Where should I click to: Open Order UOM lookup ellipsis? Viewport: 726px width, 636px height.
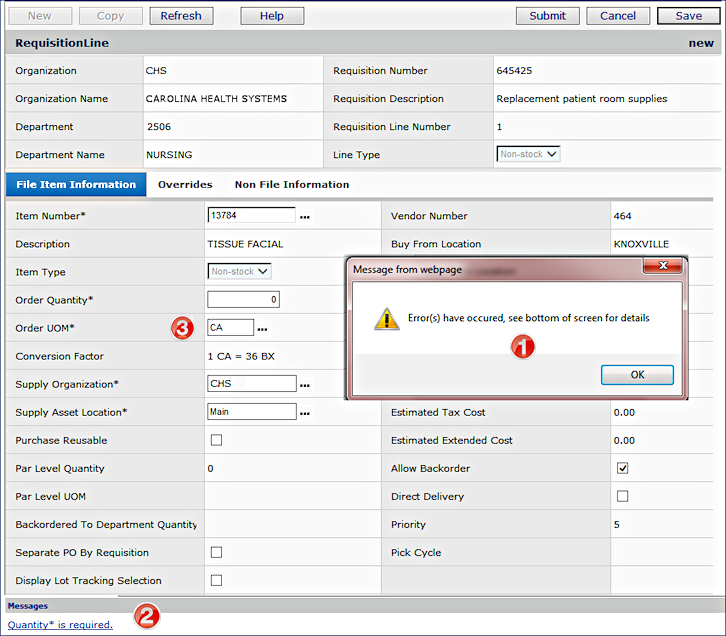tap(263, 329)
